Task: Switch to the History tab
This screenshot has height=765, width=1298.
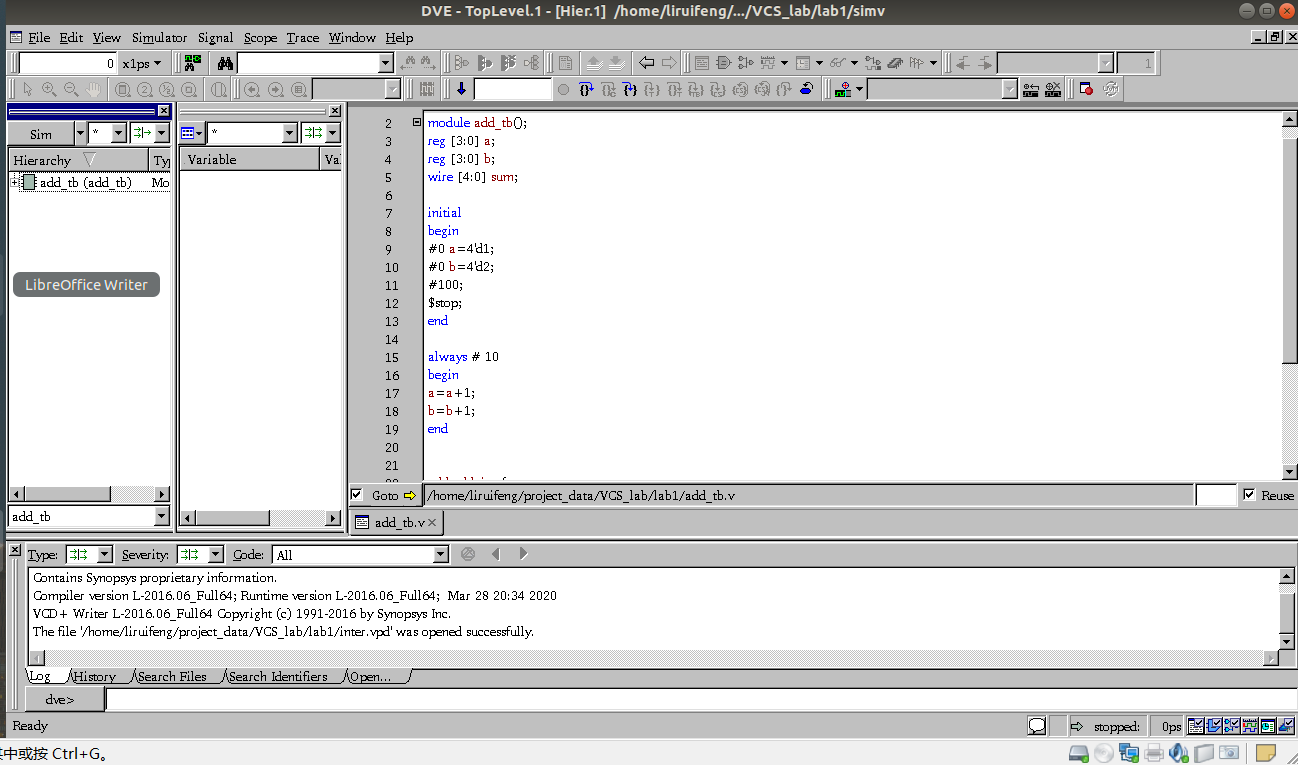Action: (x=96, y=676)
